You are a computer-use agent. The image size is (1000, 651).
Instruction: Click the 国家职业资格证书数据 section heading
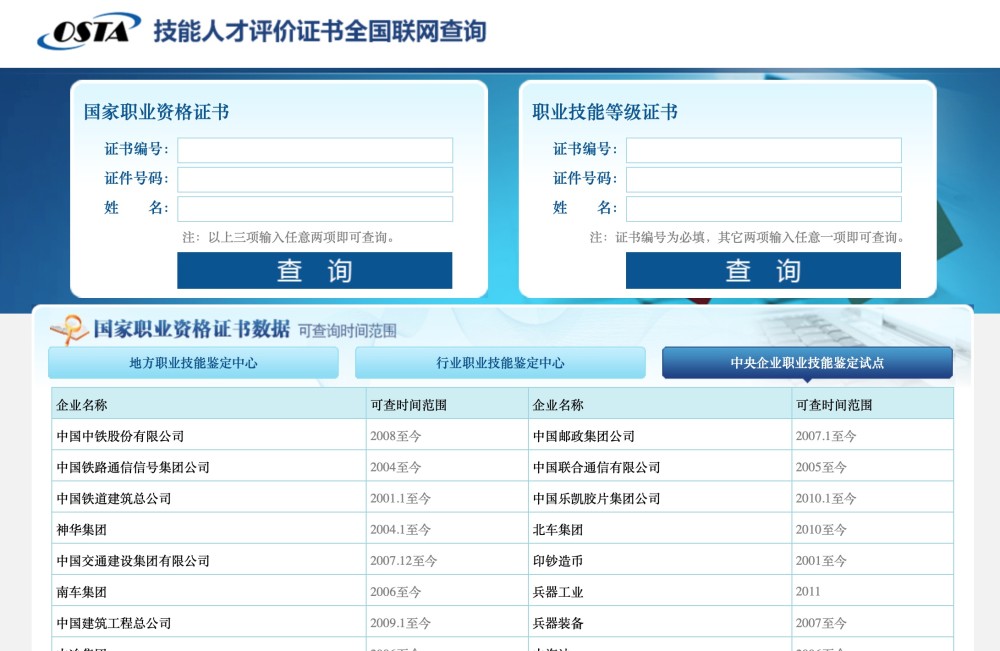pyautogui.click(x=192, y=329)
